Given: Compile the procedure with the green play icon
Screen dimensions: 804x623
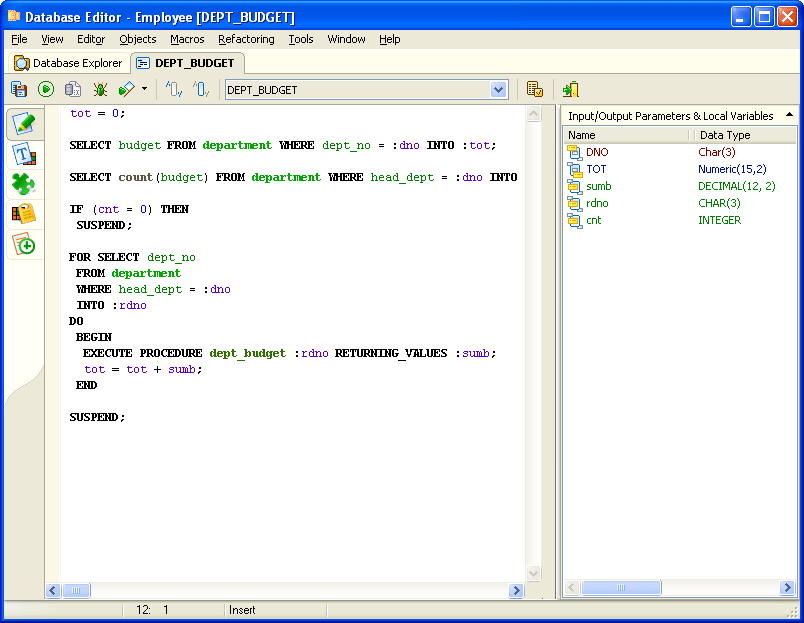Looking at the screenshot, I should [x=46, y=89].
